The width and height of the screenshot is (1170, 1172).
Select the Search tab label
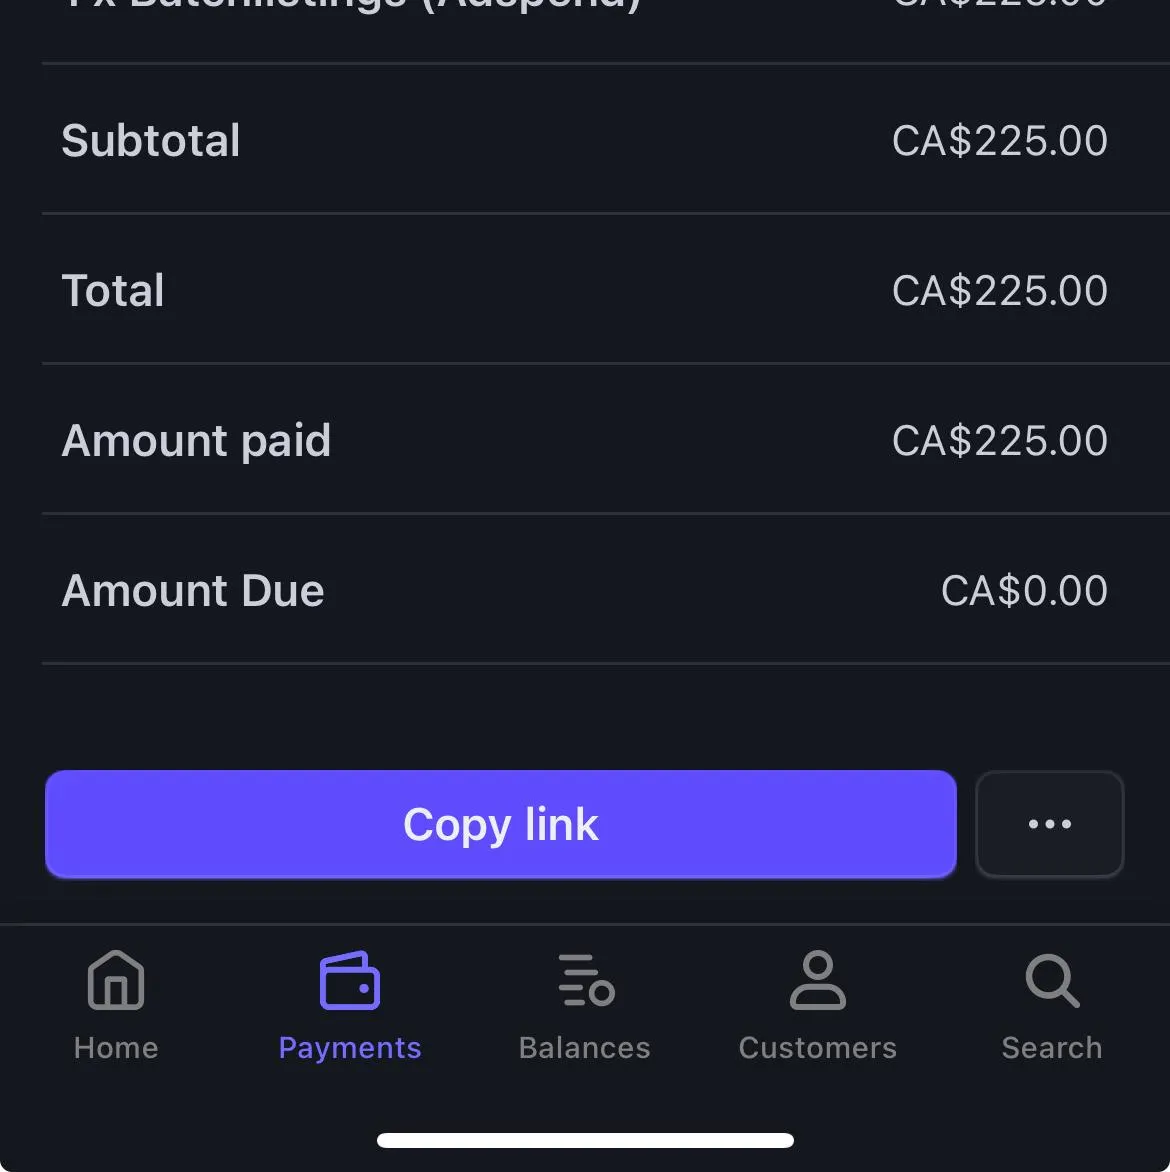click(x=1051, y=1047)
